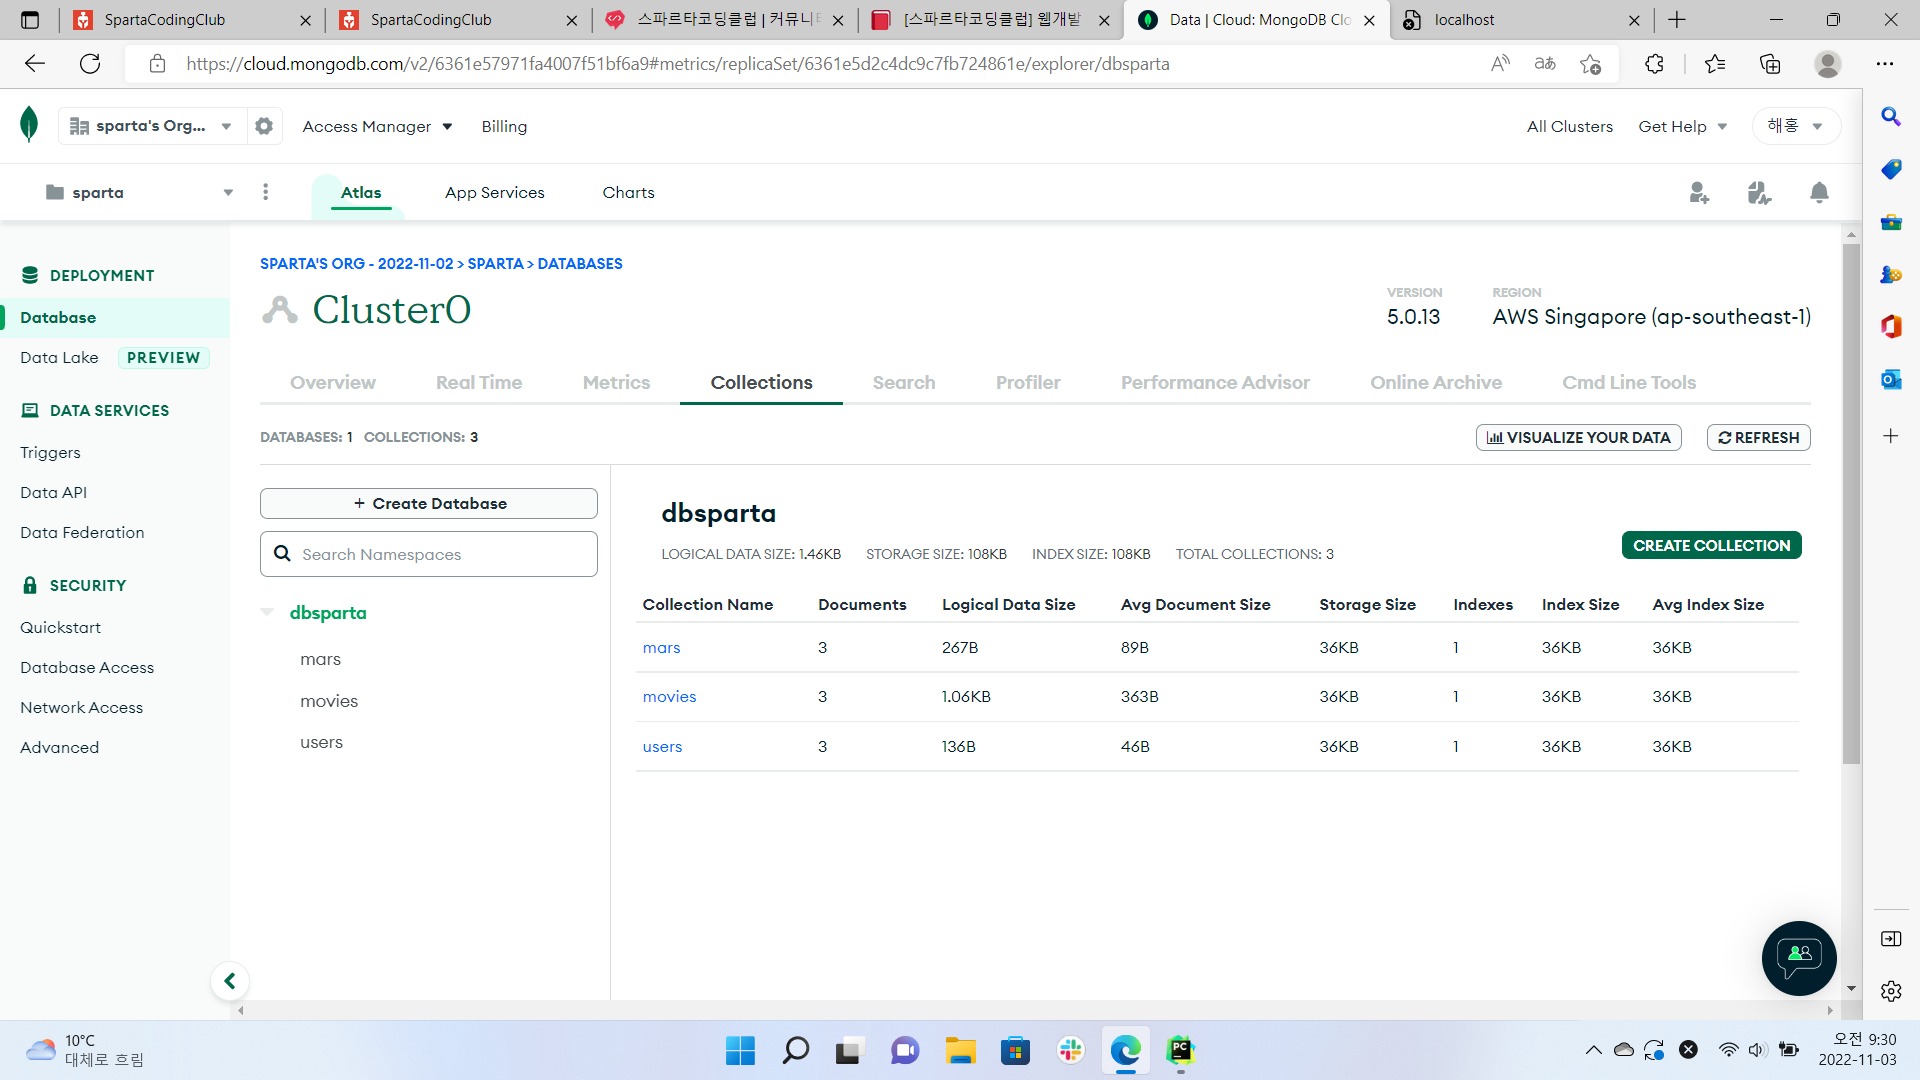Collapse the dbsparta database tree

coord(267,612)
